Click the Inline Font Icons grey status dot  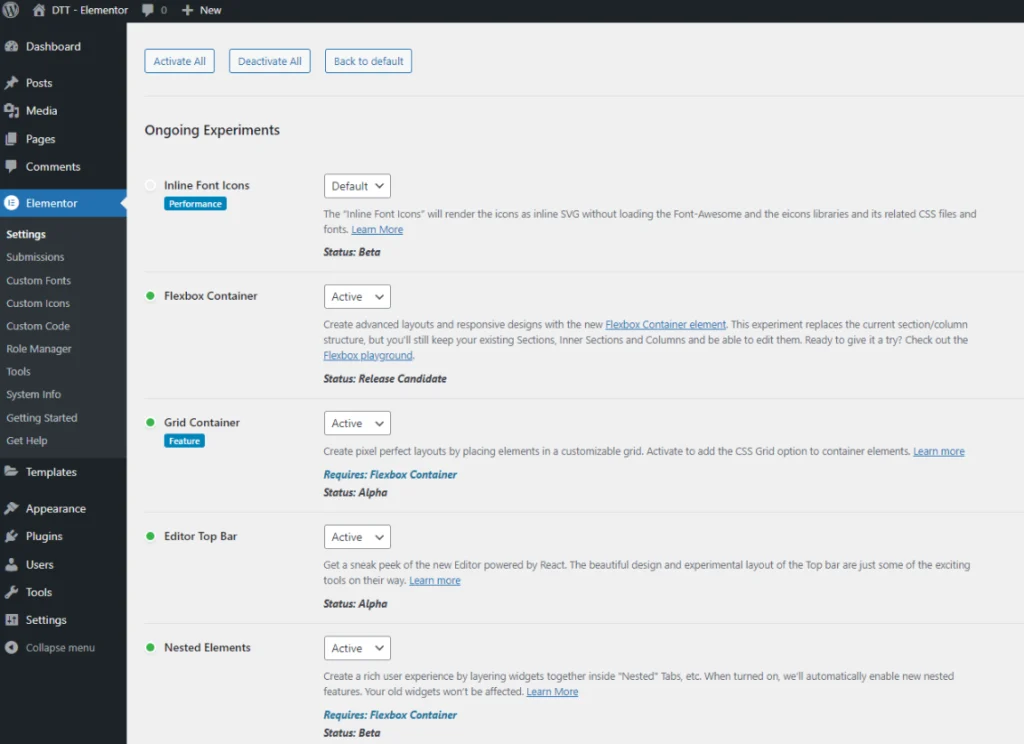150,186
